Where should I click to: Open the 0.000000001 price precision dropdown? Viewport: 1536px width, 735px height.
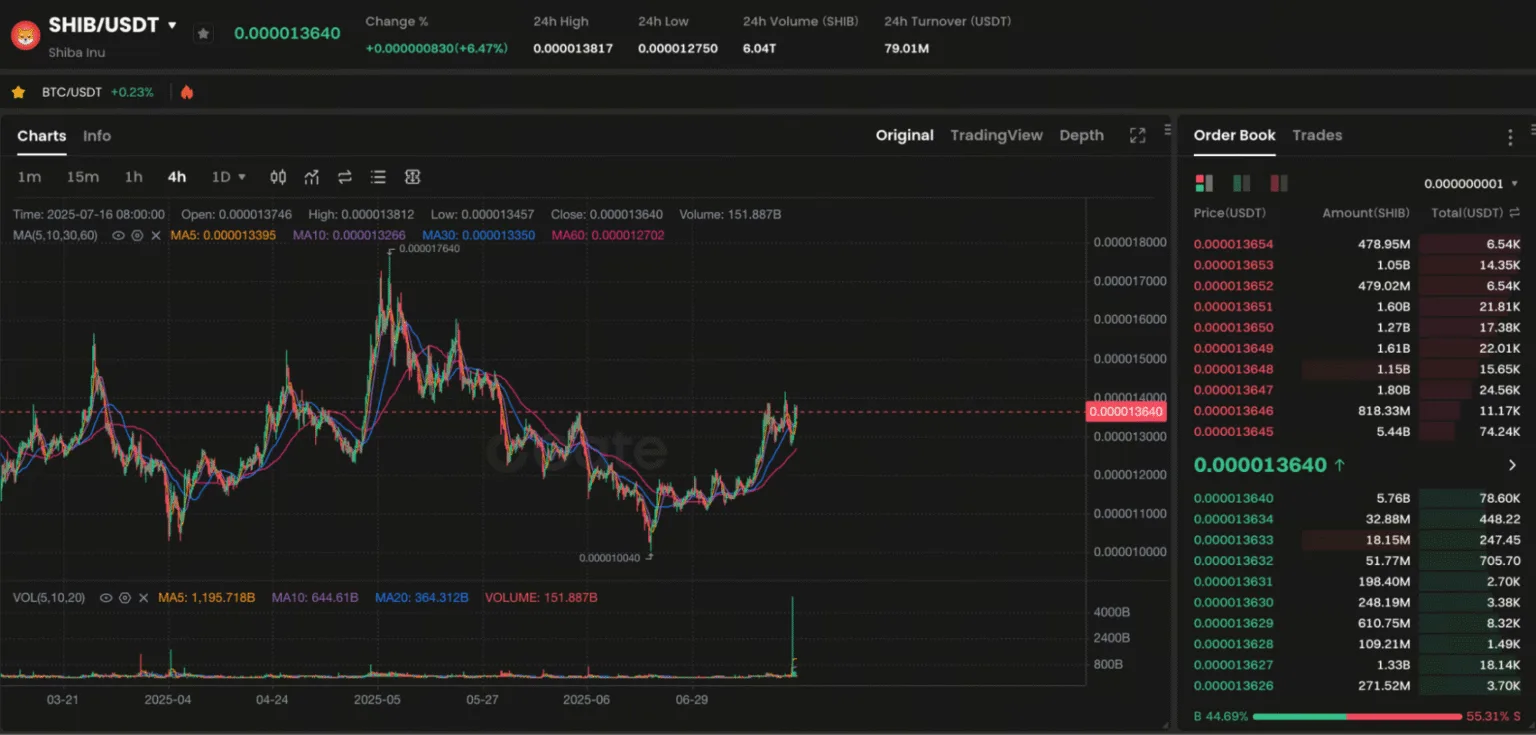1470,184
